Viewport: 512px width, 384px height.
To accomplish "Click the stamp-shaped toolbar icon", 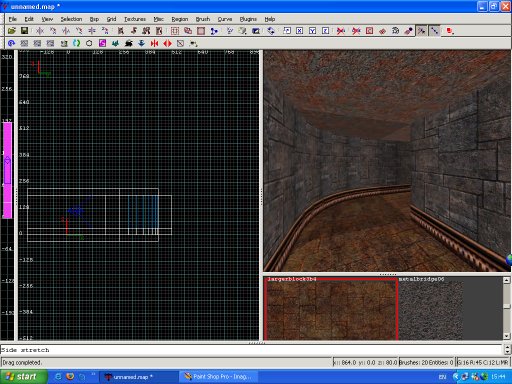I will point(408,31).
